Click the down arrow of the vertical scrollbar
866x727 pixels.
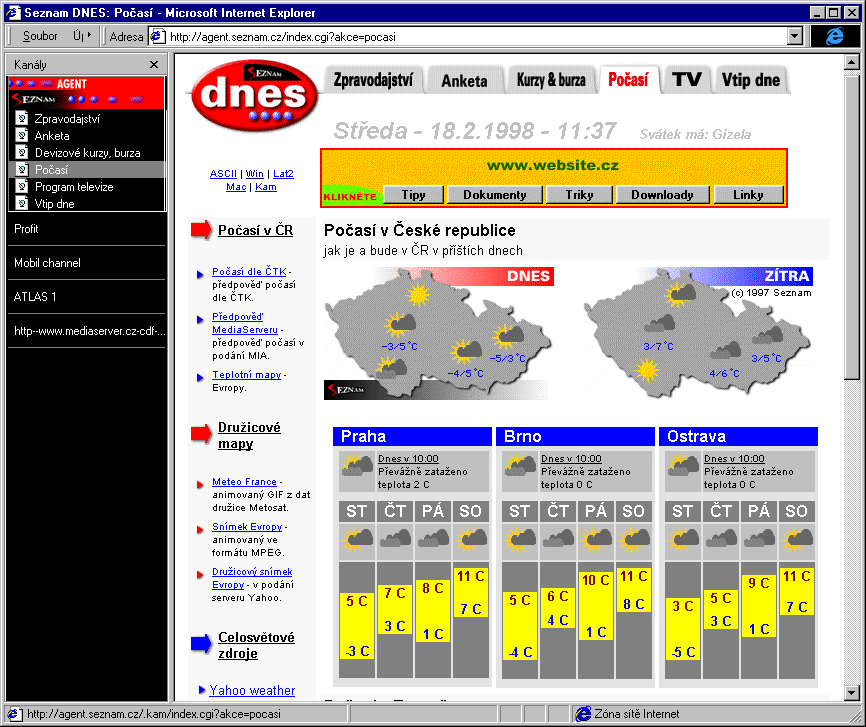(854, 692)
